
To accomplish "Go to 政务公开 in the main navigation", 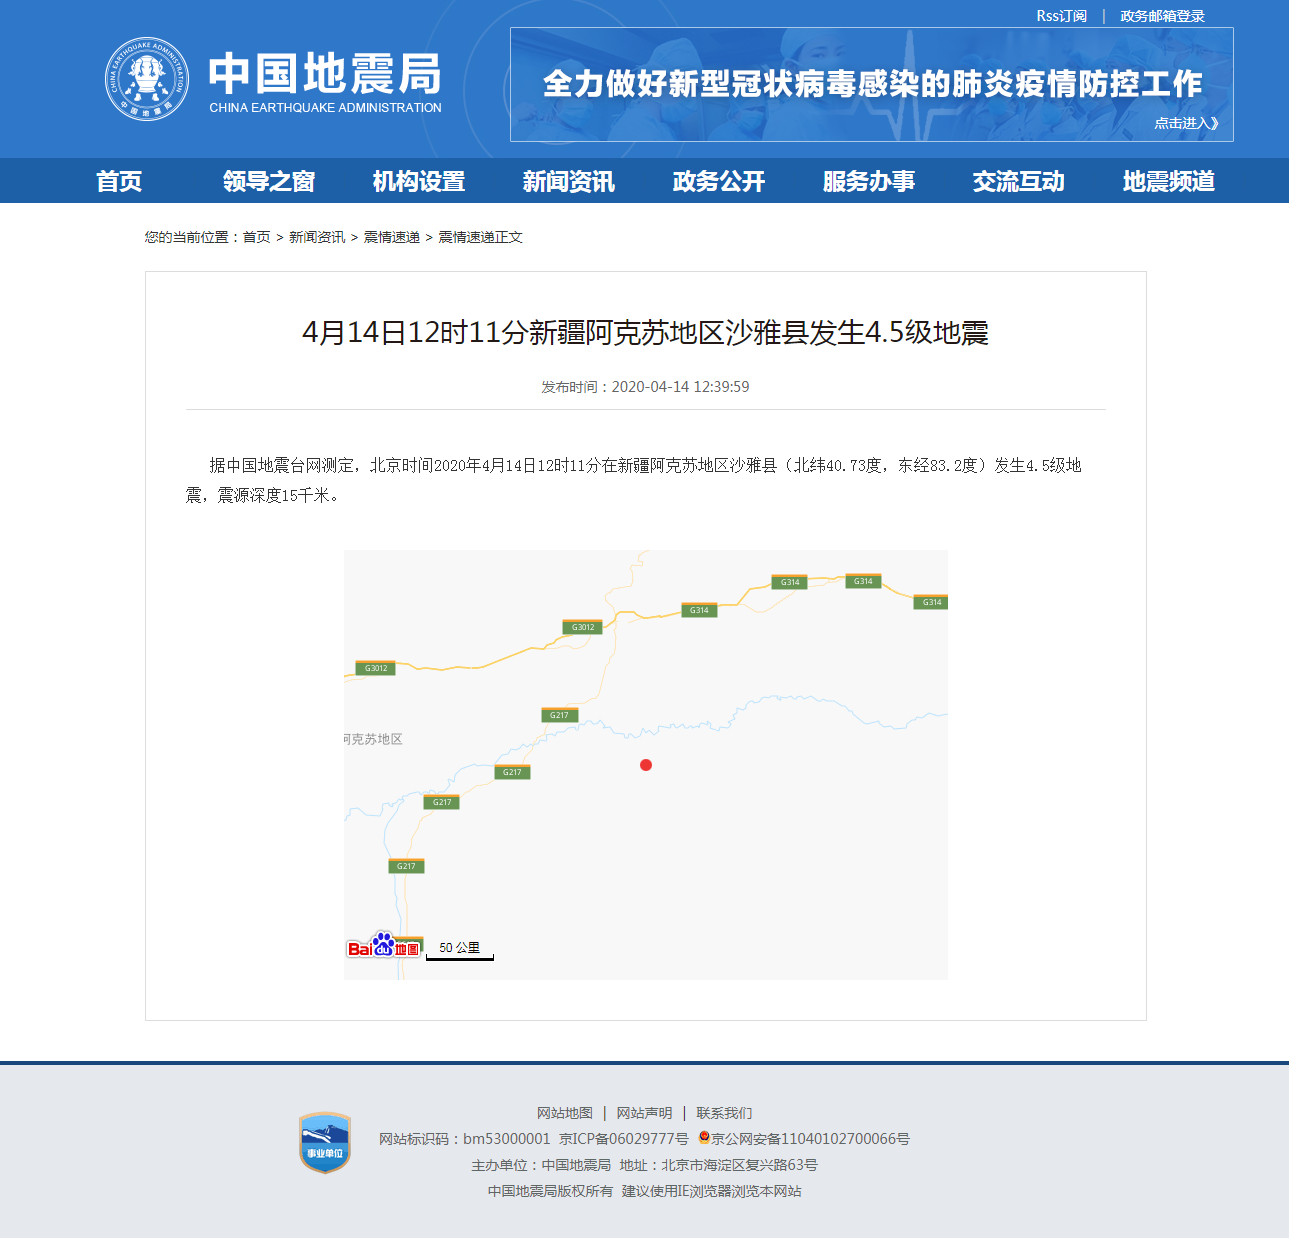I will click(x=718, y=181).
